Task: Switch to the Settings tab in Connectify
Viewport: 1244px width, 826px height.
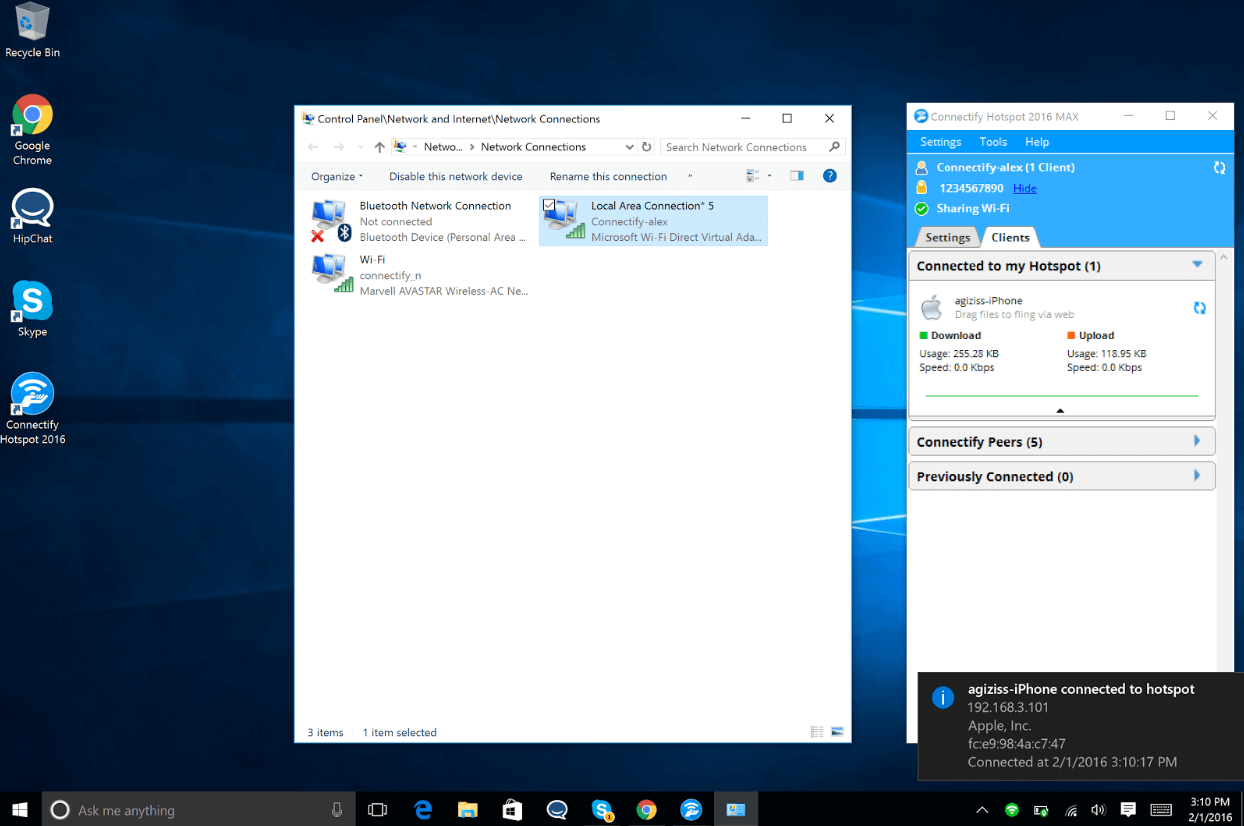Action: 948,237
